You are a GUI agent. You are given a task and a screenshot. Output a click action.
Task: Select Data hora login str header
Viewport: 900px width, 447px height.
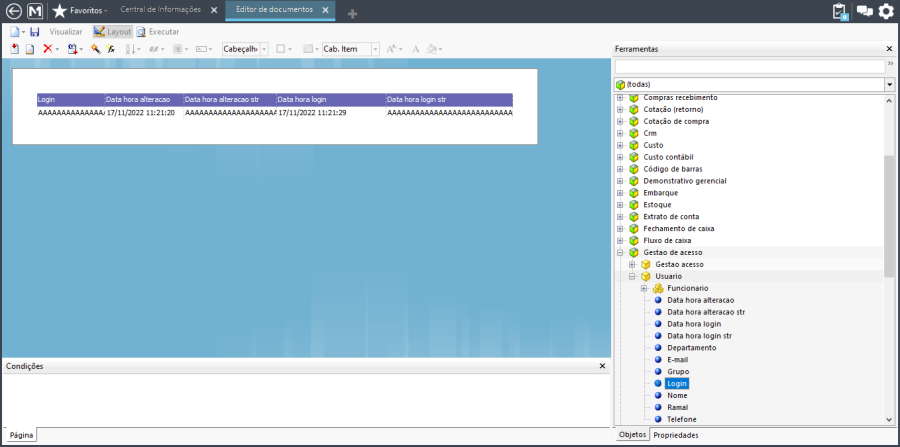(x=449, y=100)
